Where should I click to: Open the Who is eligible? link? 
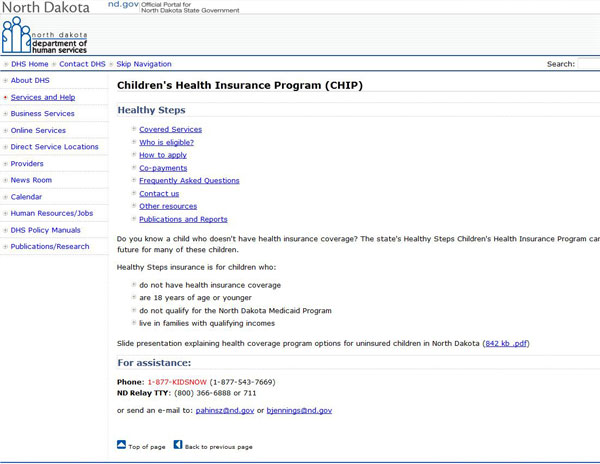point(166,143)
